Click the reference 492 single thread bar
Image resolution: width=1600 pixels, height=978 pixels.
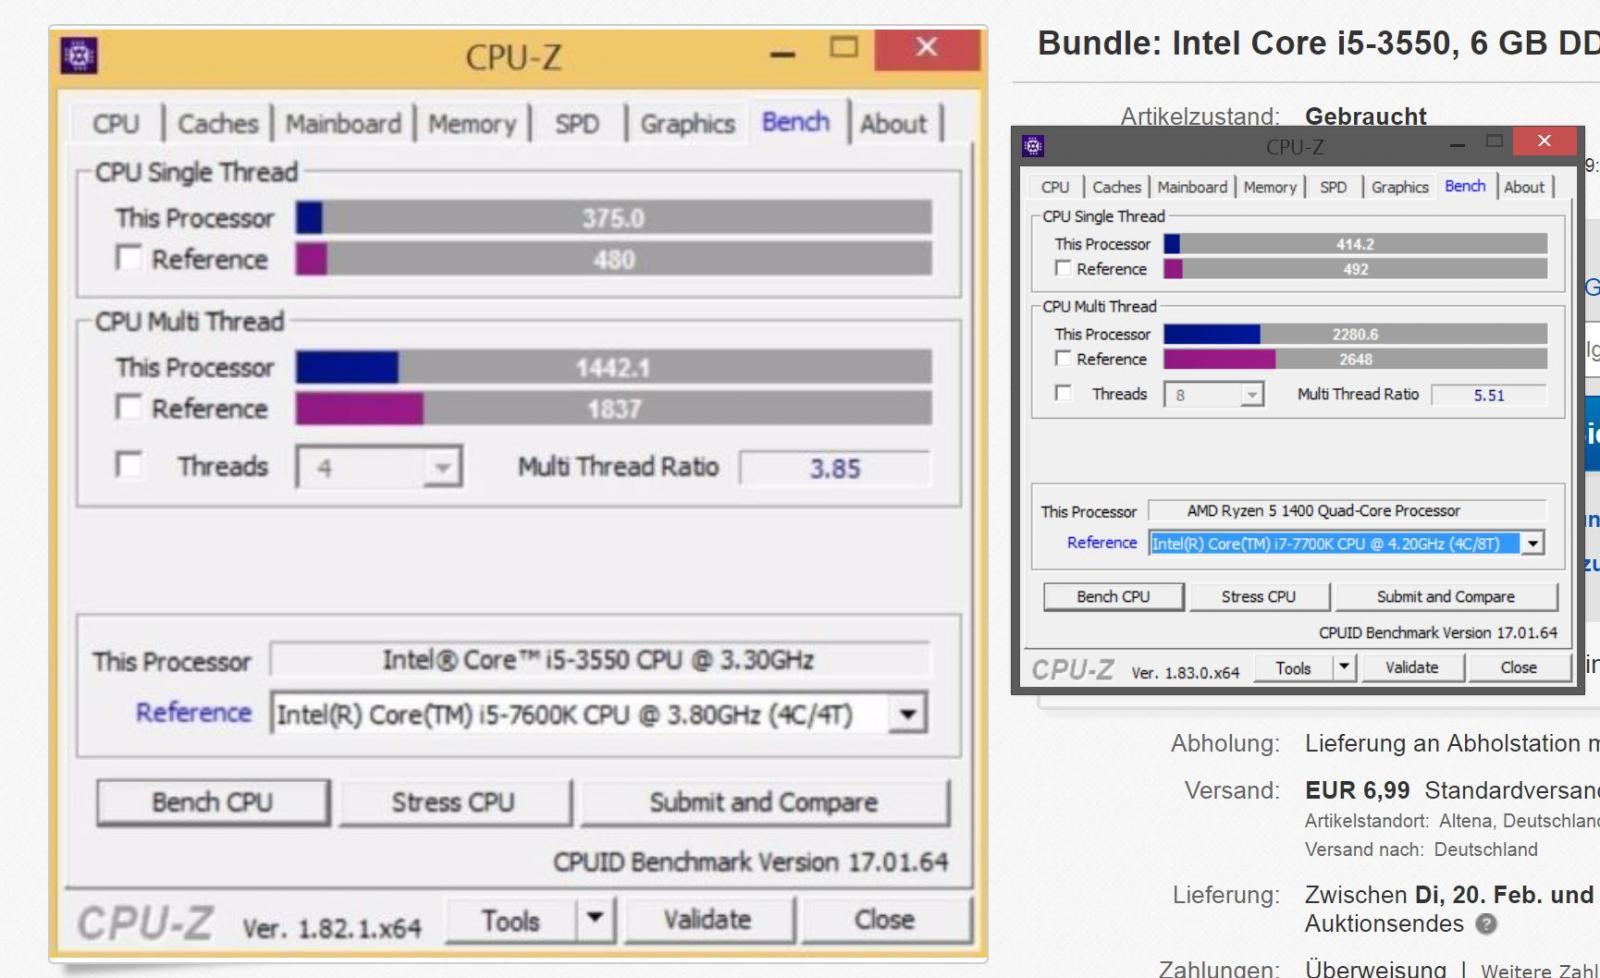(x=1355, y=269)
